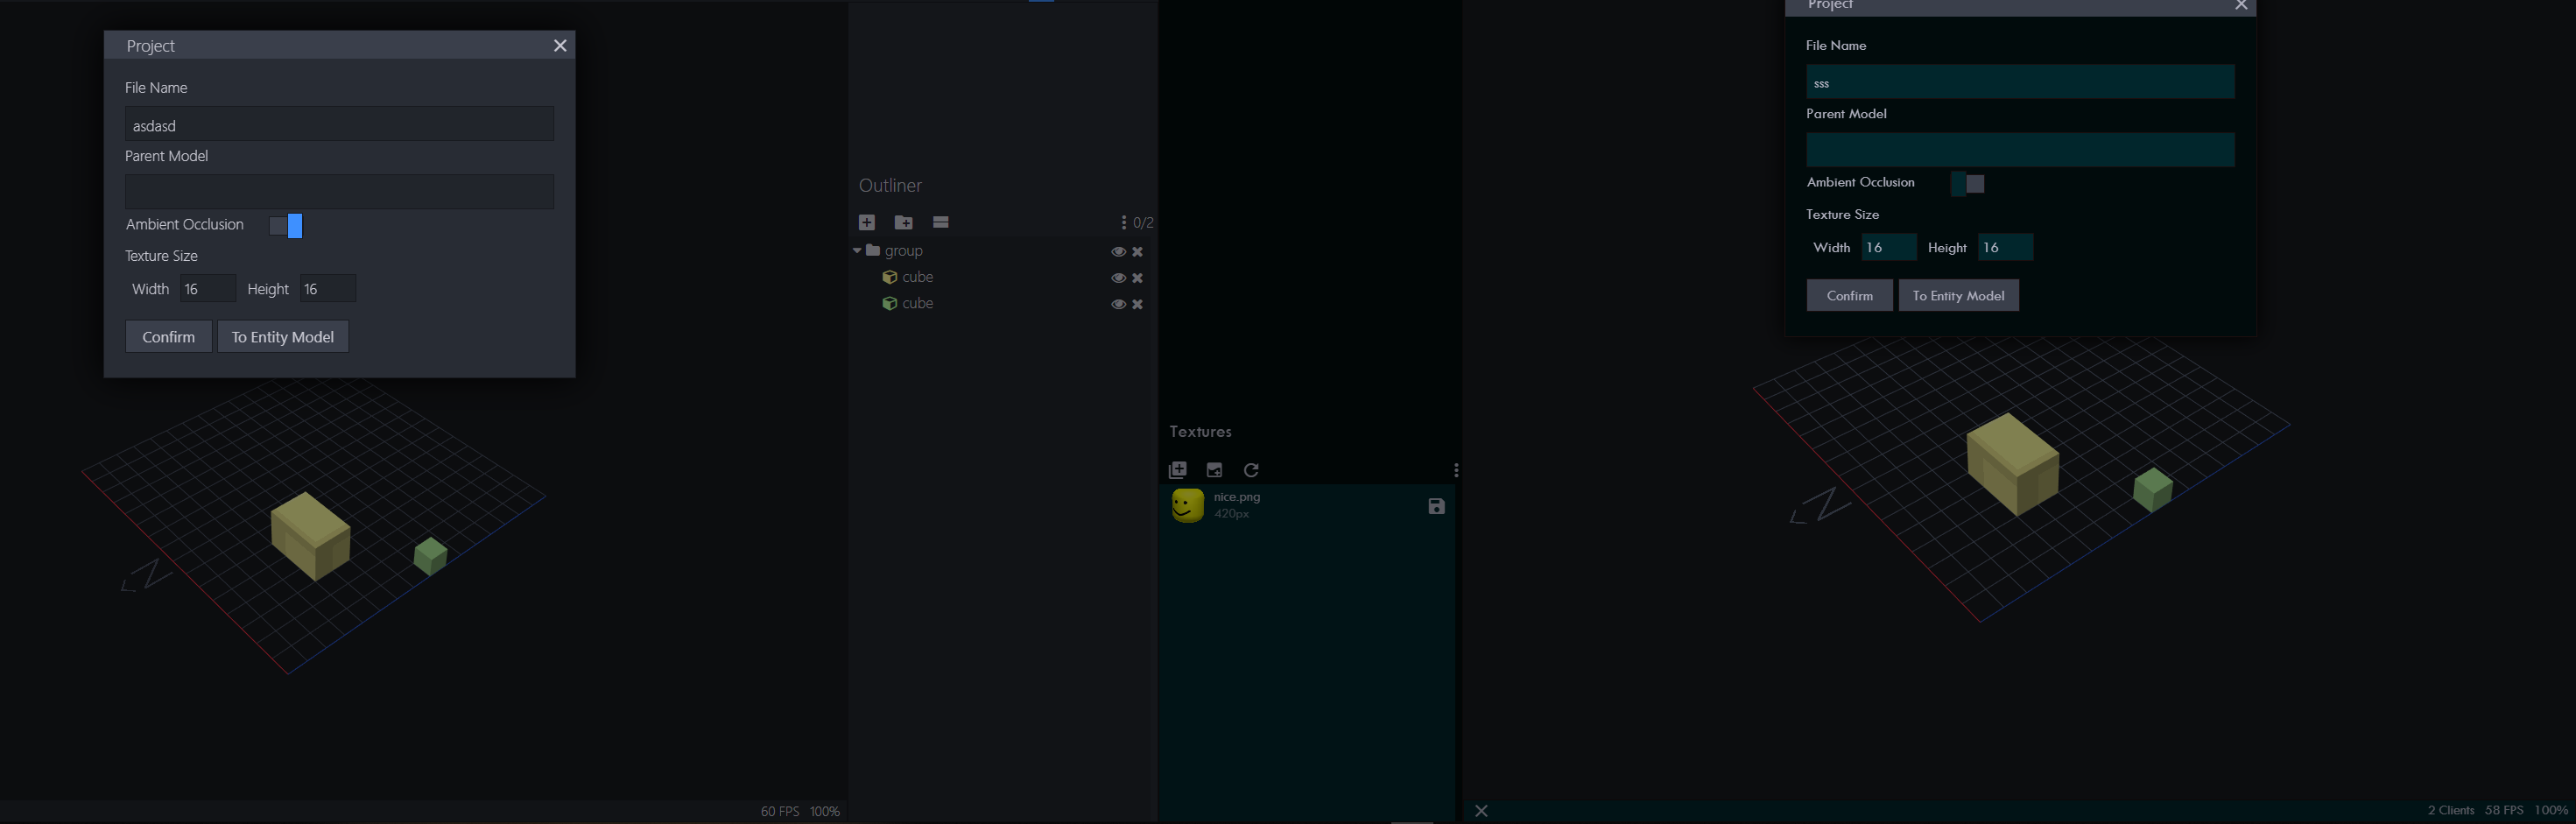This screenshot has width=2576, height=824.
Task: Delete the group with its X icon
Action: click(x=1138, y=251)
